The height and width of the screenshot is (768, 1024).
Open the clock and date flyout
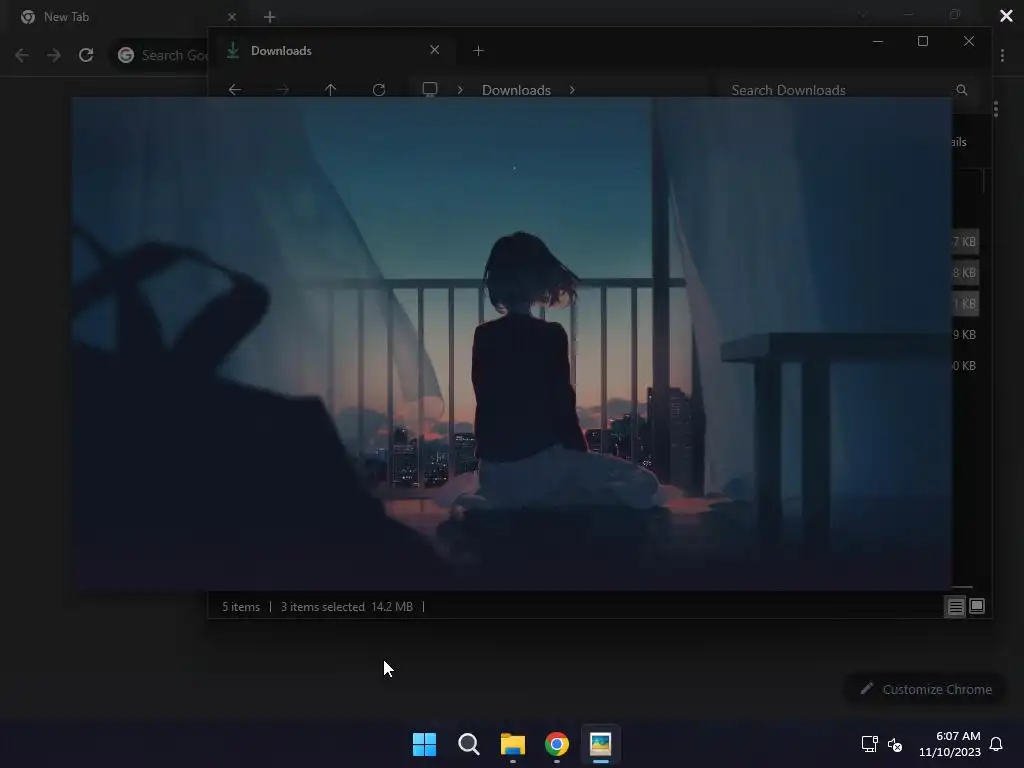950,744
